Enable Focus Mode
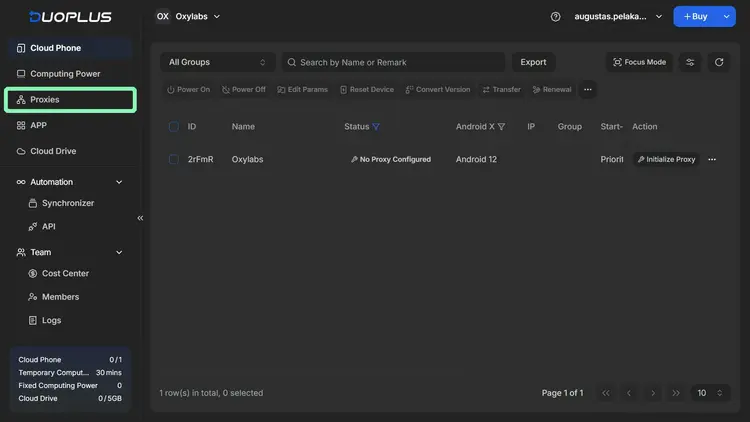Screen dimensions: 750x422 point(638,62)
